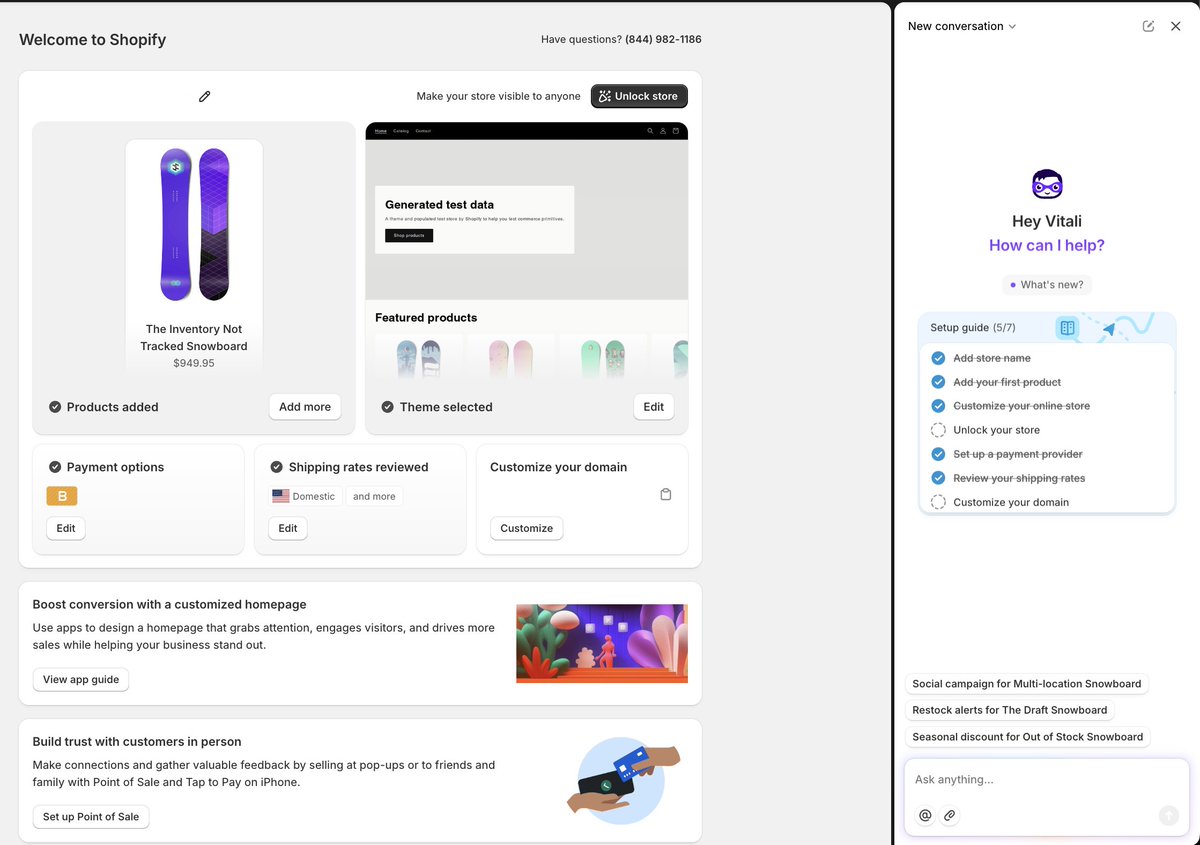Click first featured product snowboard thumbnail
The image size is (1200, 845).
(x=418, y=358)
